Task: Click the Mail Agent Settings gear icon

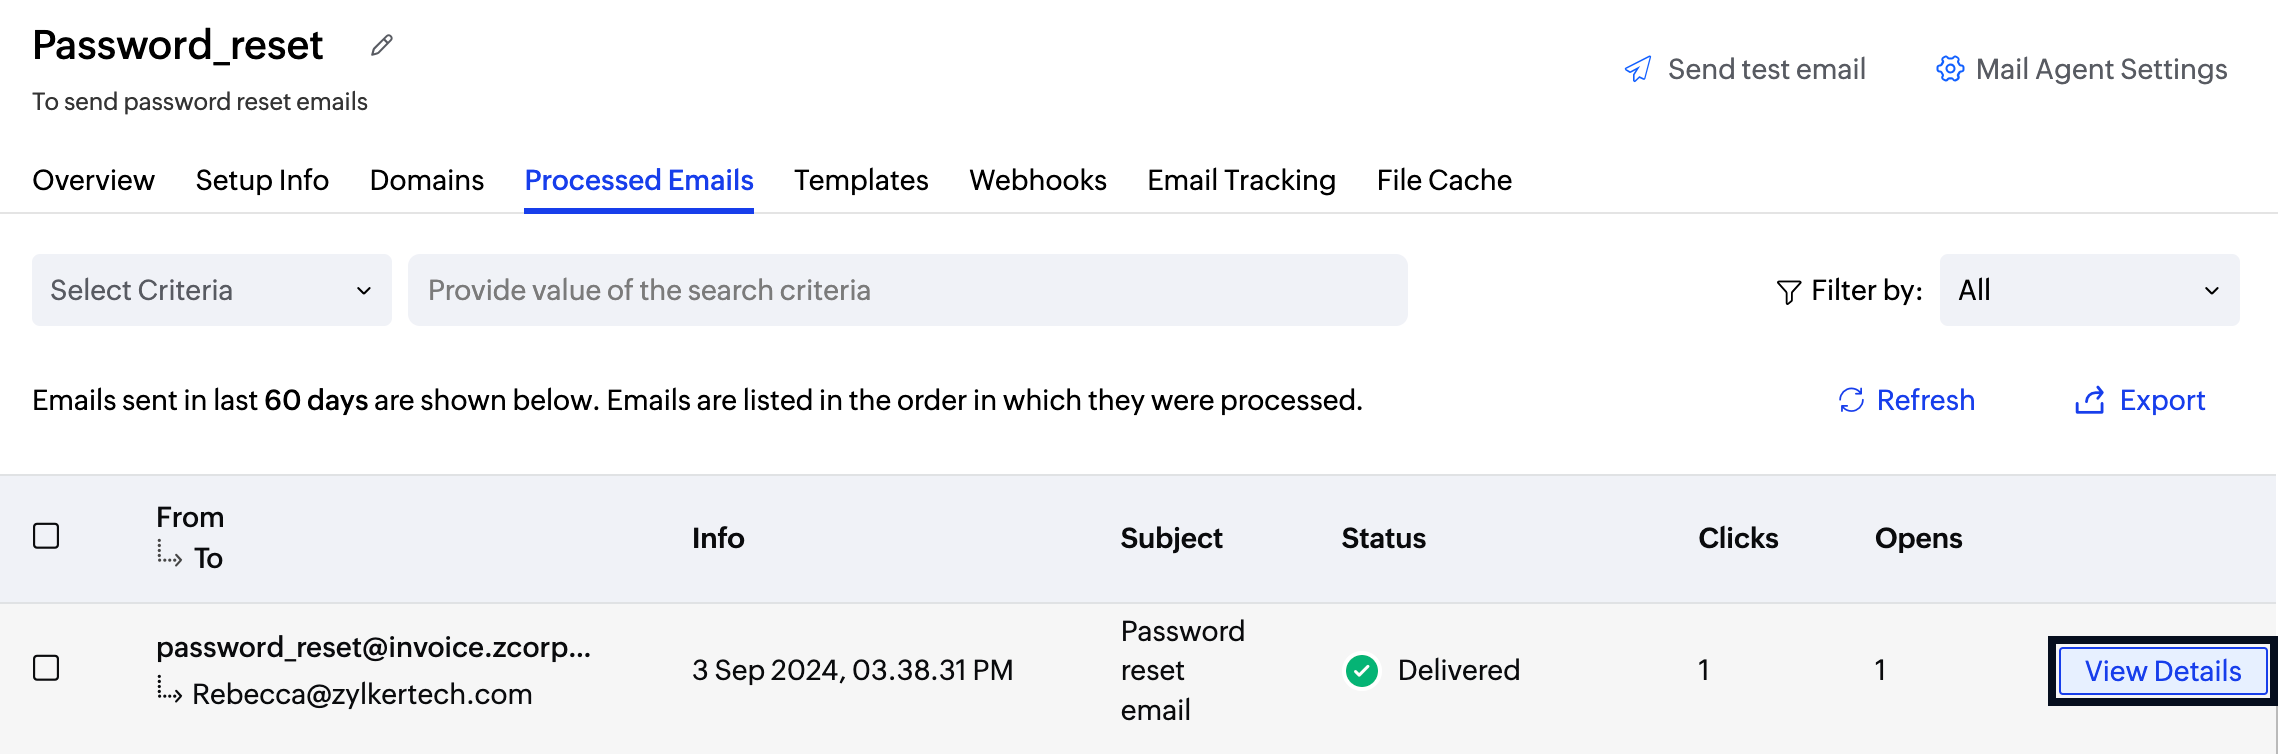Action: point(1949,69)
